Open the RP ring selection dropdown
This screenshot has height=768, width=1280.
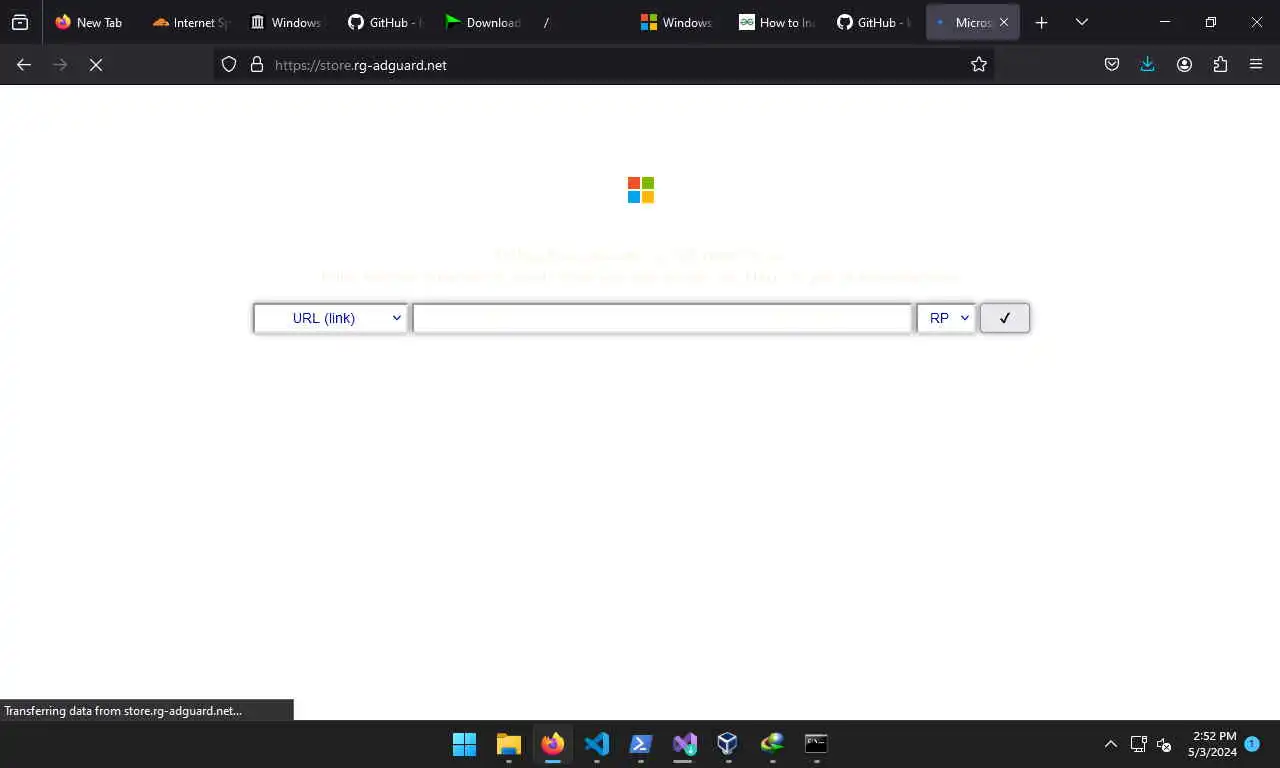tap(946, 318)
